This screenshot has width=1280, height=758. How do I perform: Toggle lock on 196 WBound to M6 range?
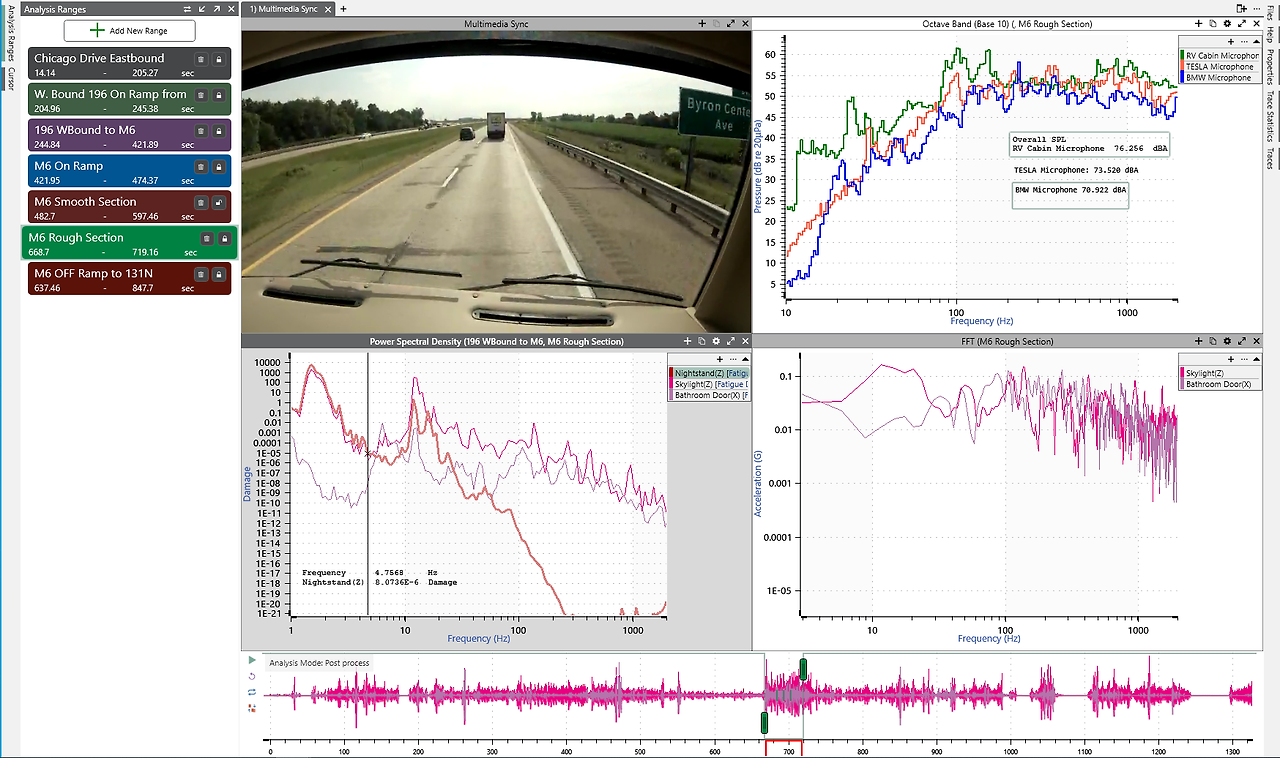click(x=218, y=131)
